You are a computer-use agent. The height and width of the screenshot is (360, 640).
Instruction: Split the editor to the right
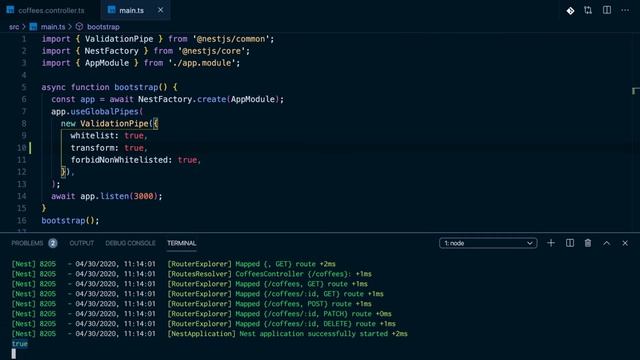tap(607, 10)
